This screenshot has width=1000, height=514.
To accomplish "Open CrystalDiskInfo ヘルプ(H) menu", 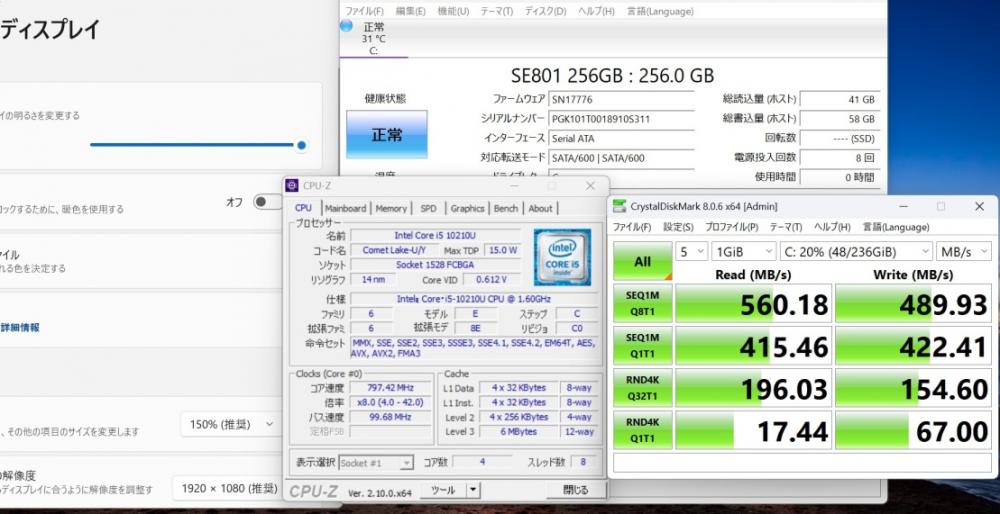I will pyautogui.click(x=596, y=11).
